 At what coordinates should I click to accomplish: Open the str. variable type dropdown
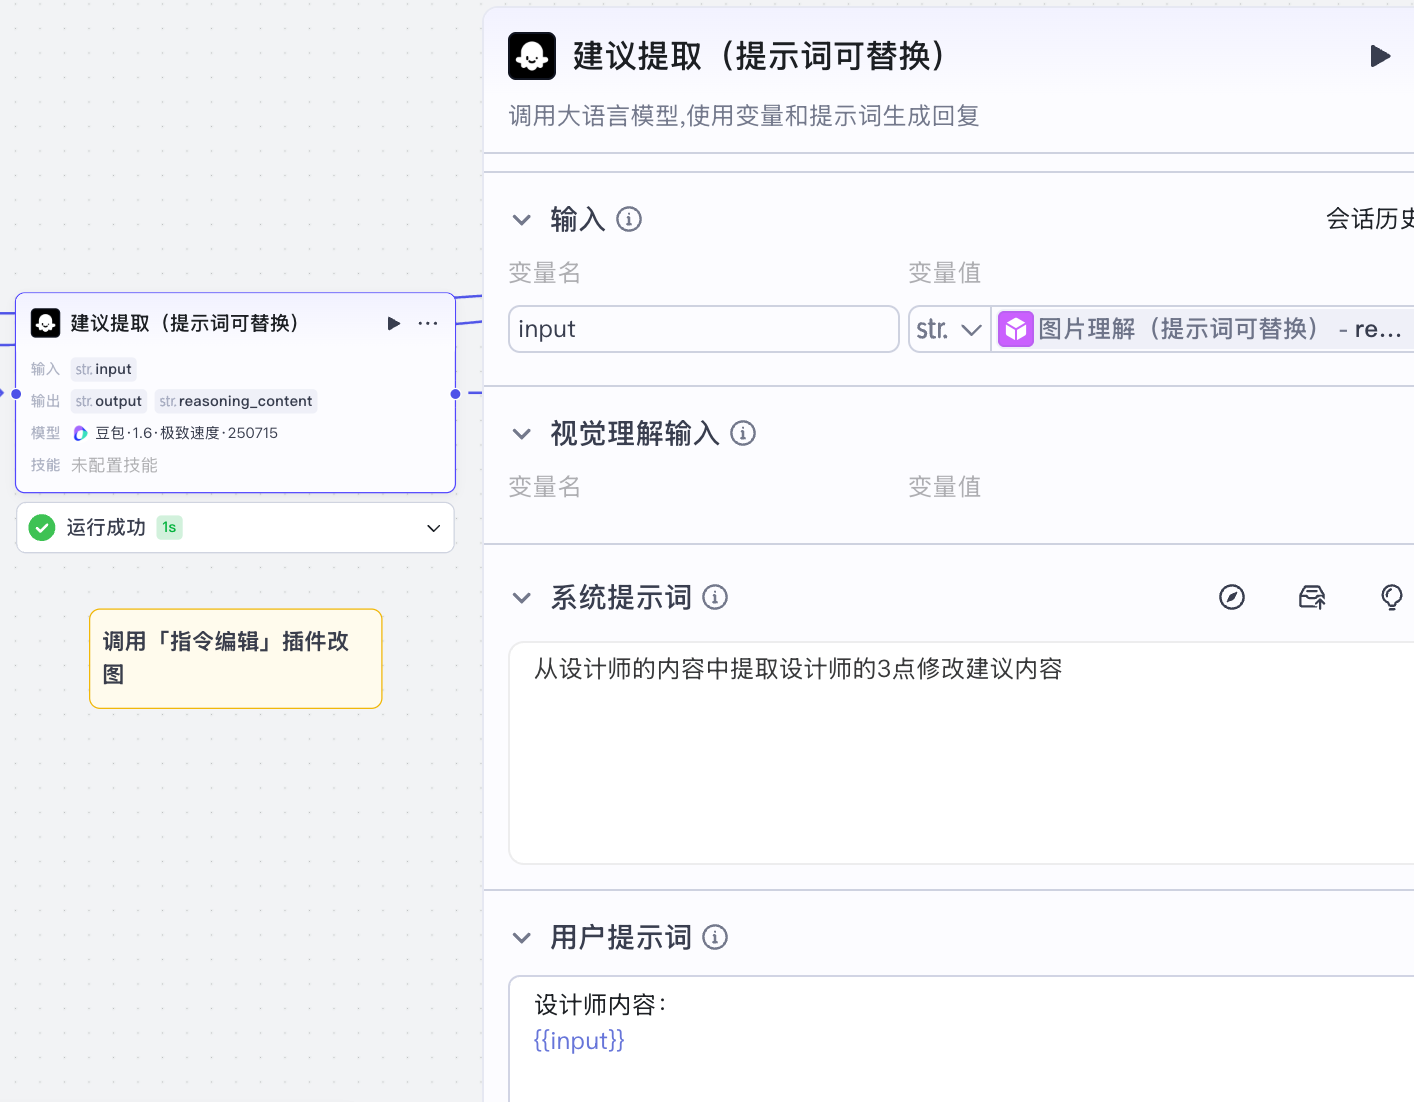[948, 328]
